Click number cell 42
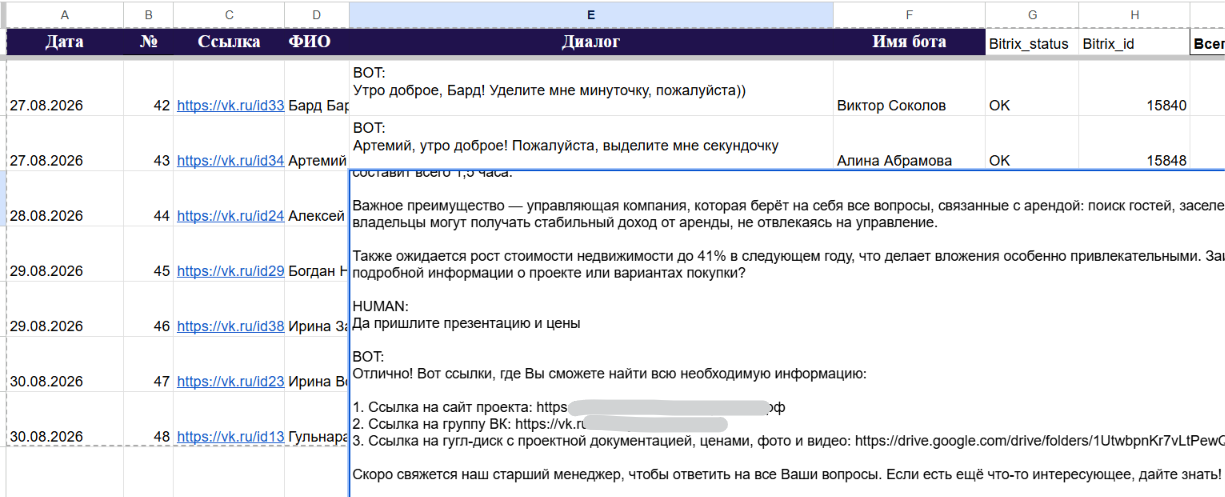The image size is (1225, 497). (x=149, y=88)
